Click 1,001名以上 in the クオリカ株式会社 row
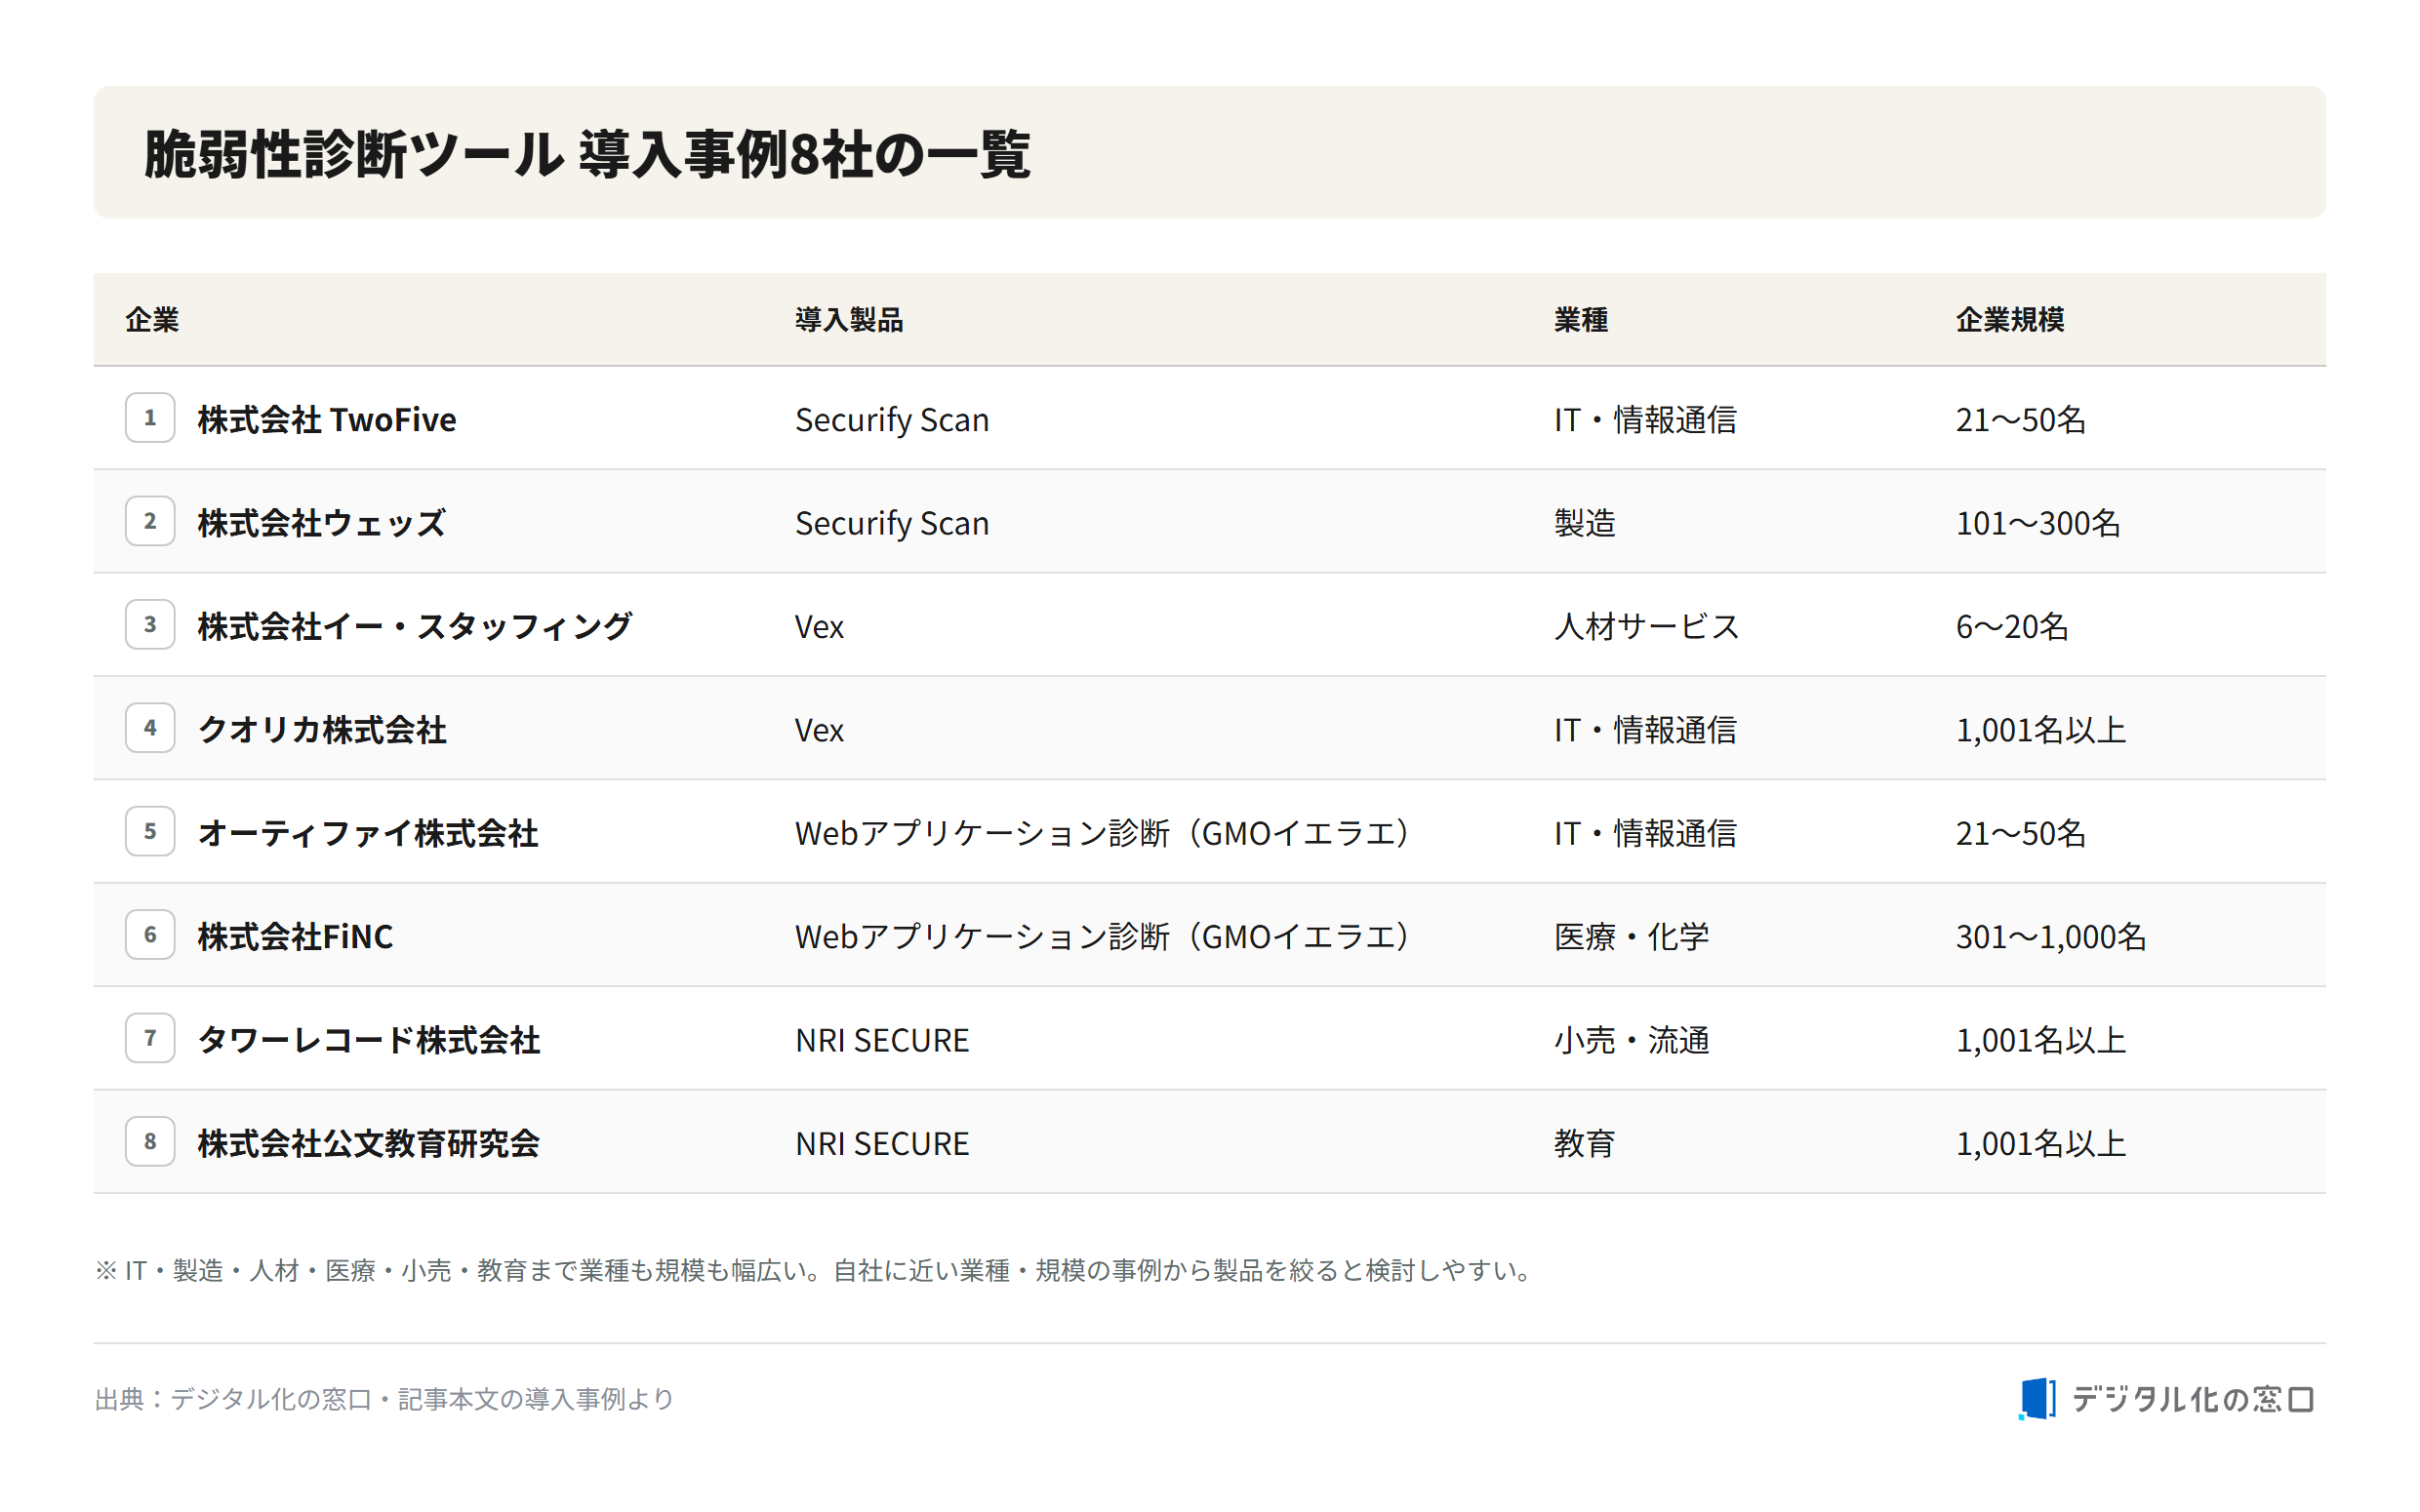This screenshot has height=1512, width=2420. 2041,730
